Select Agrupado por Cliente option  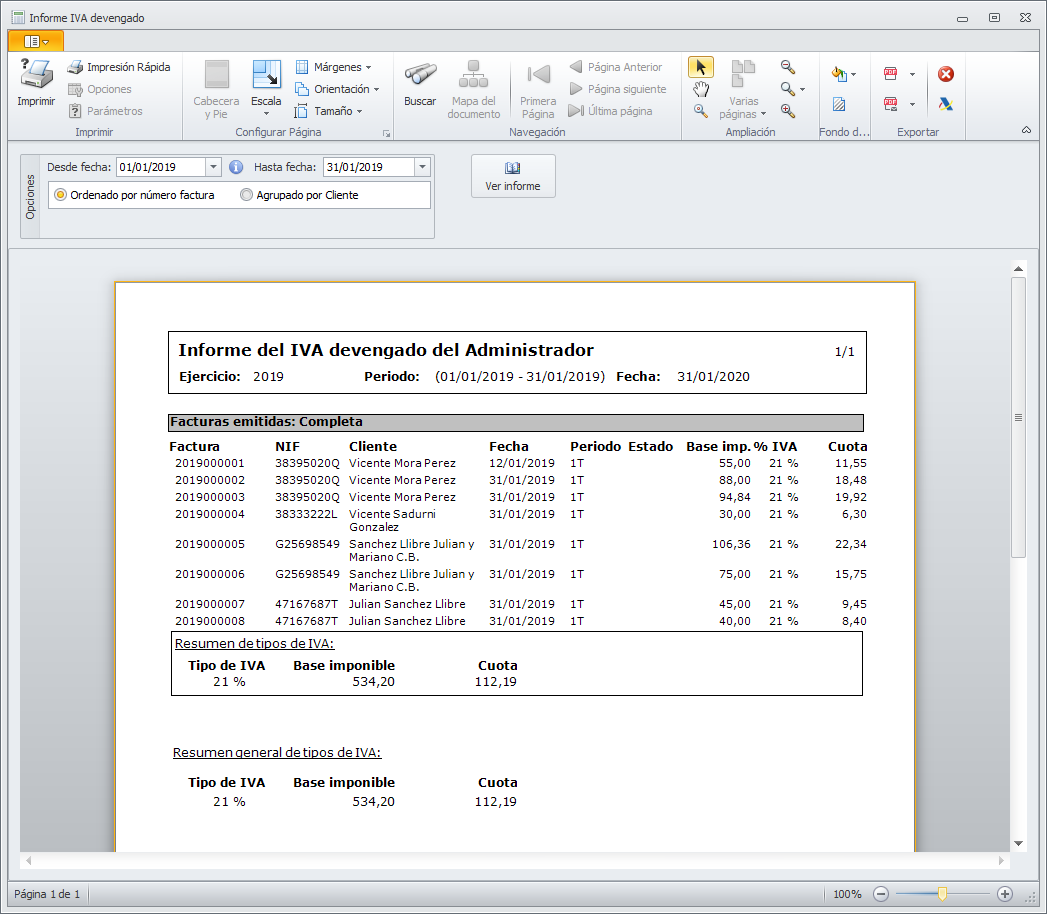(x=247, y=195)
